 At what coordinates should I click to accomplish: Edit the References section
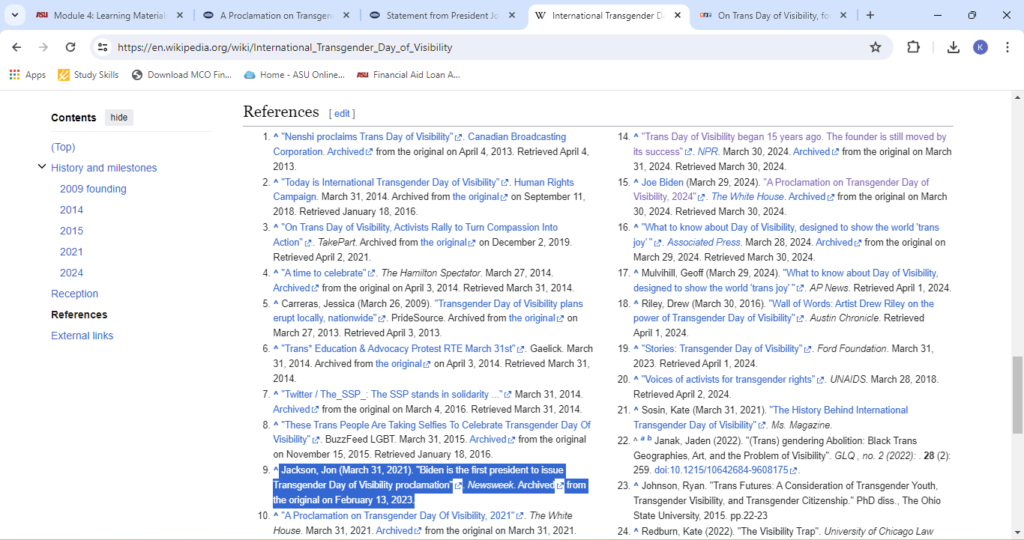pyautogui.click(x=342, y=114)
